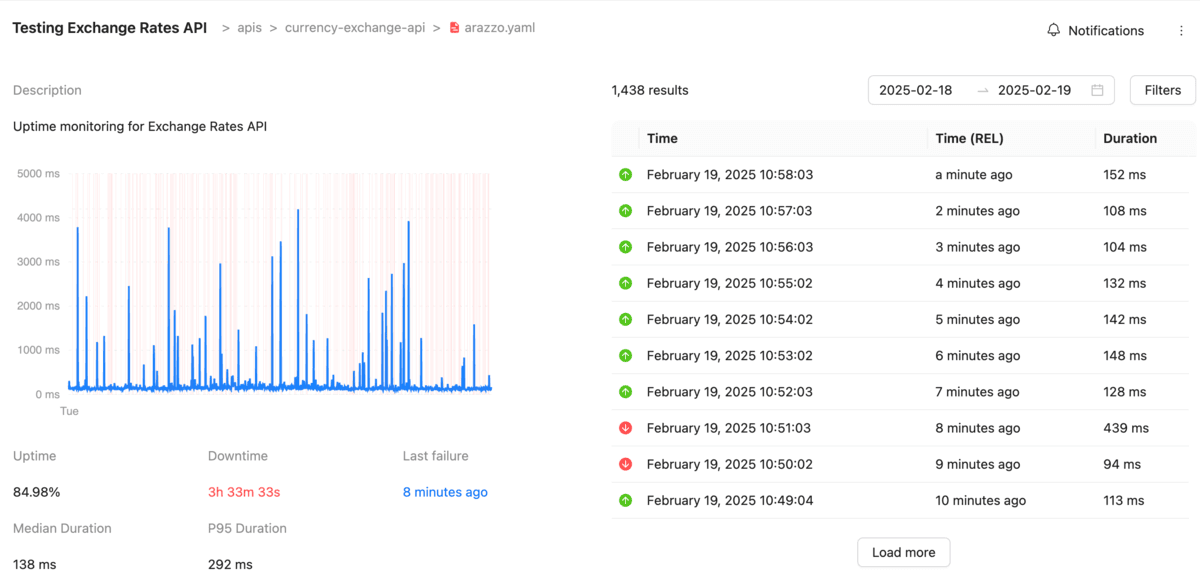The width and height of the screenshot is (1200, 582).
Task: Click the end date 2025-02-19 field
Action: pos(1034,90)
